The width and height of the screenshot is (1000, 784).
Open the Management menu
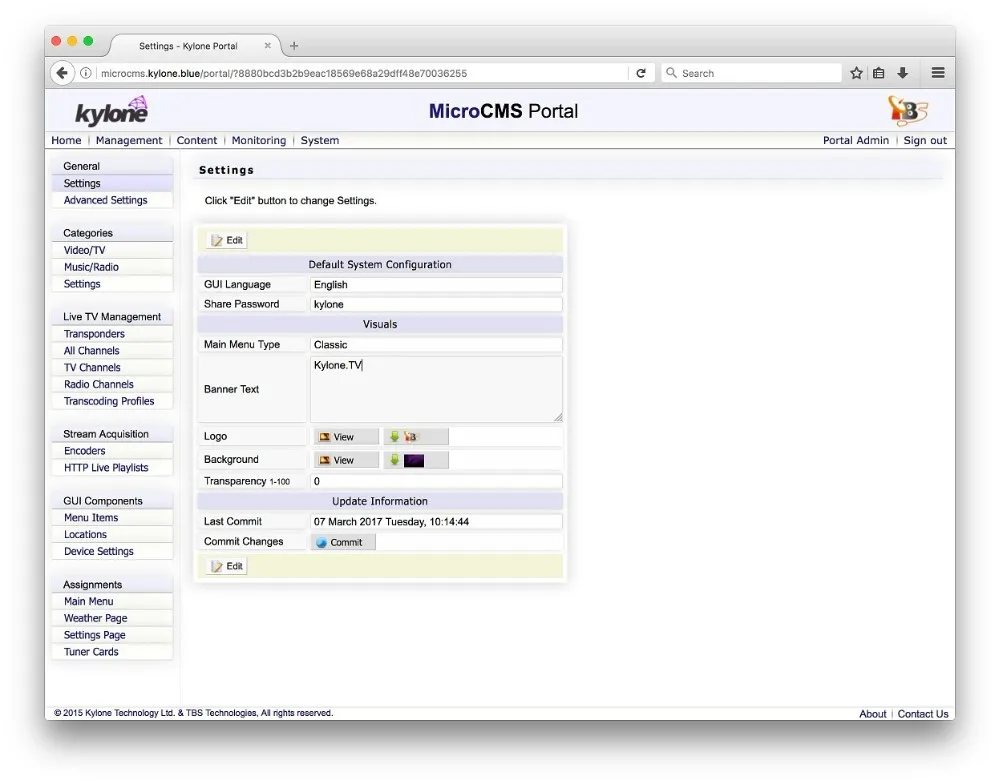pyautogui.click(x=129, y=141)
